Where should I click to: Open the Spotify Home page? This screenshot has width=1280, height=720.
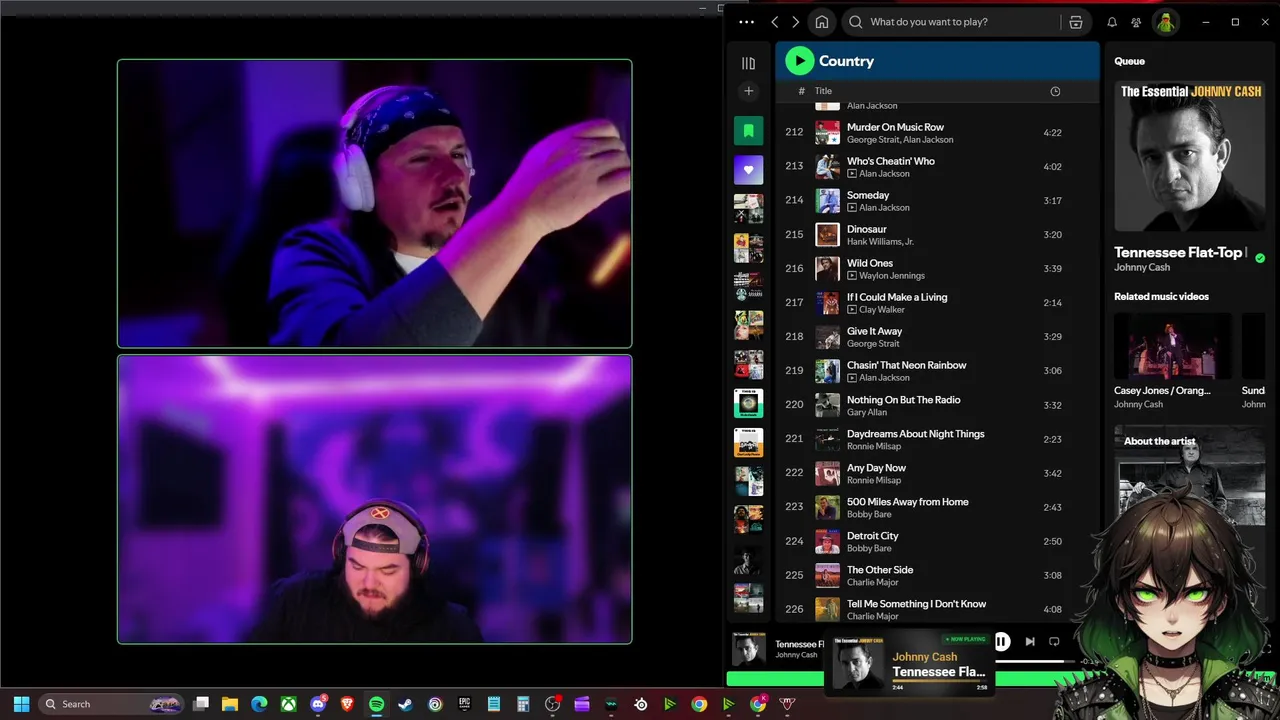(x=822, y=22)
